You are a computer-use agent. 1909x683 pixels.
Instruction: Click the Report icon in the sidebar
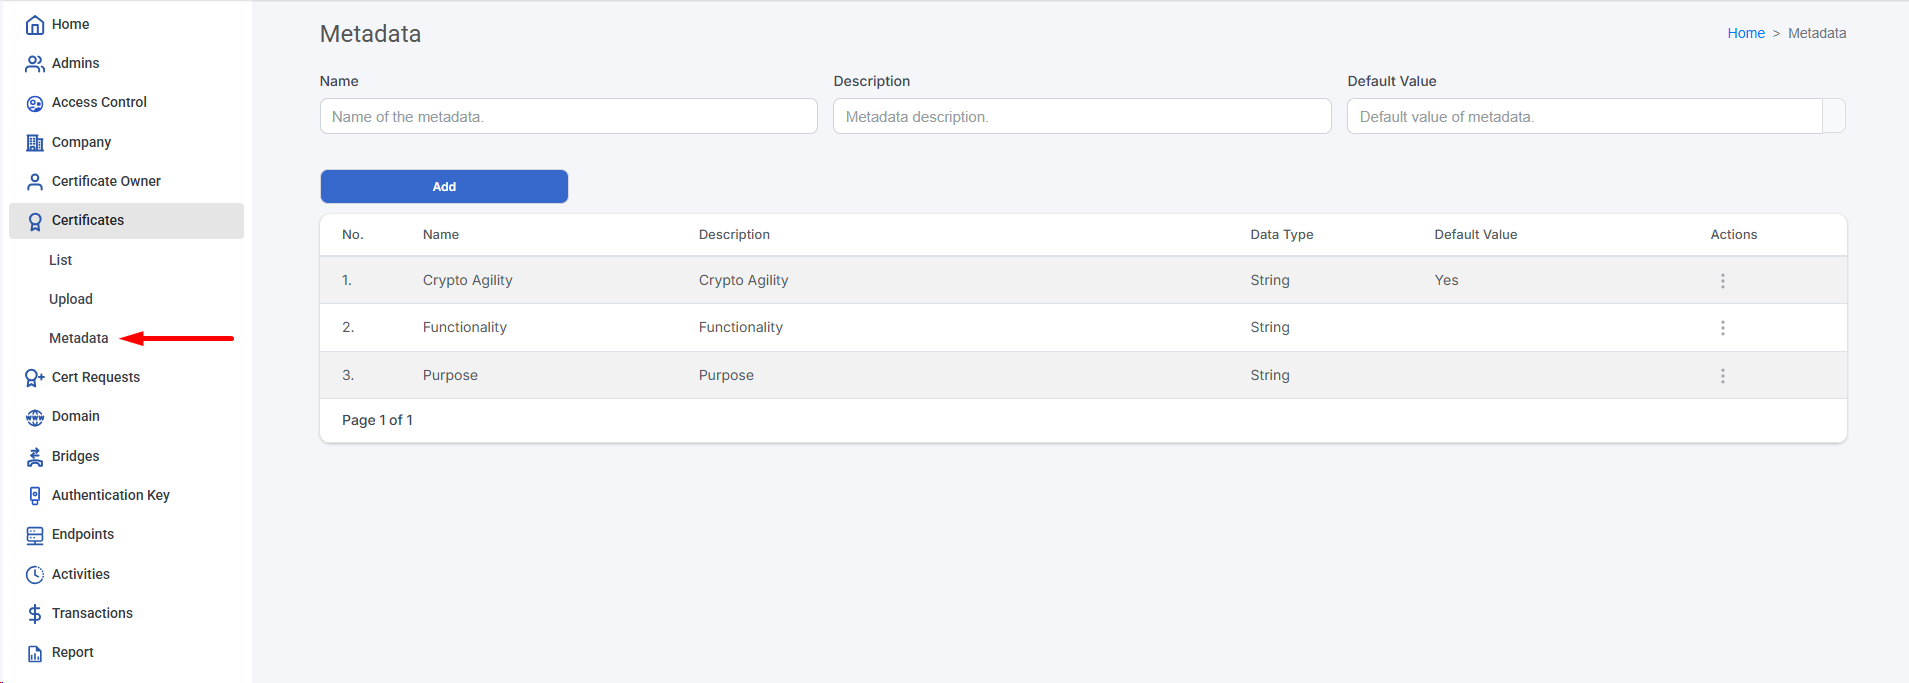pos(35,653)
